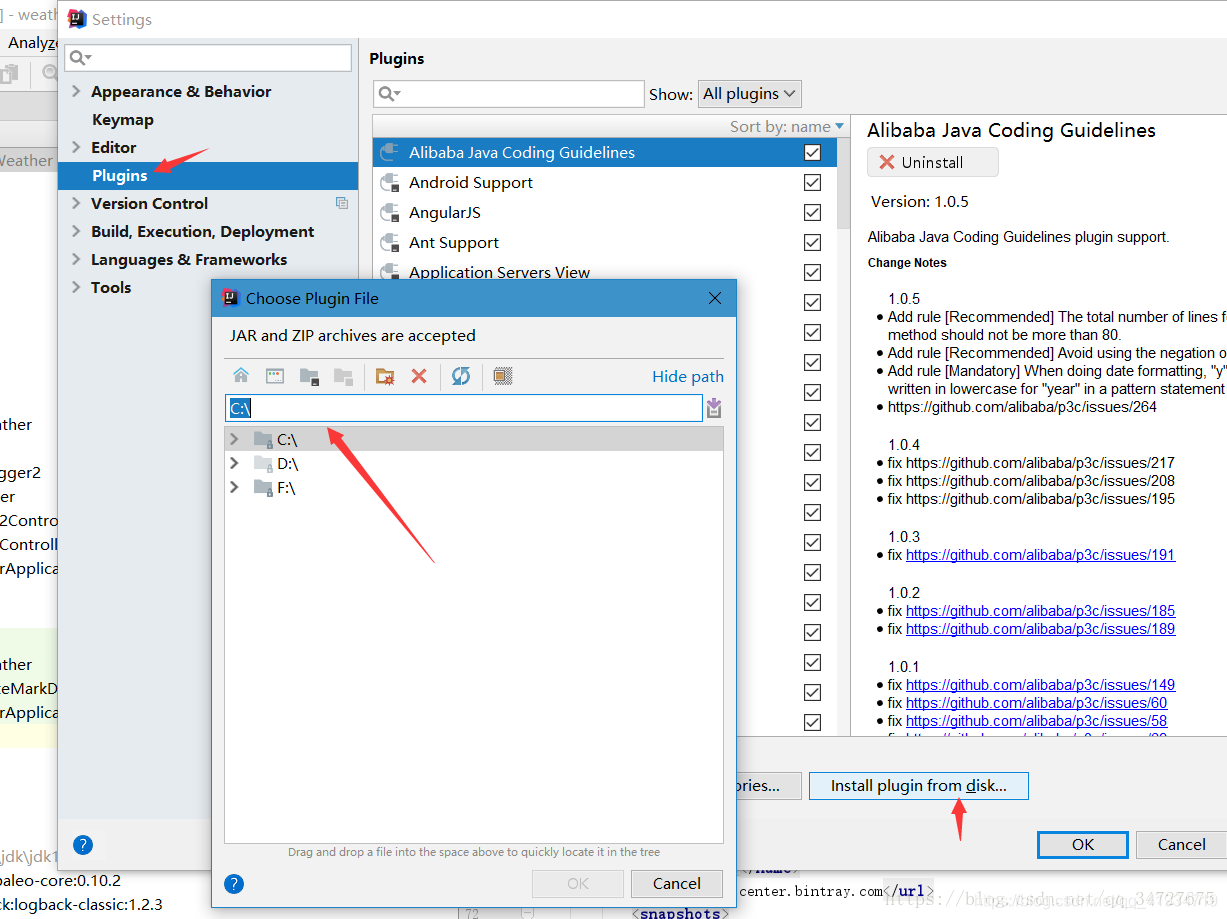This screenshot has height=919, width=1227.
Task: Open the Sort by: name dropdown
Action: click(787, 126)
